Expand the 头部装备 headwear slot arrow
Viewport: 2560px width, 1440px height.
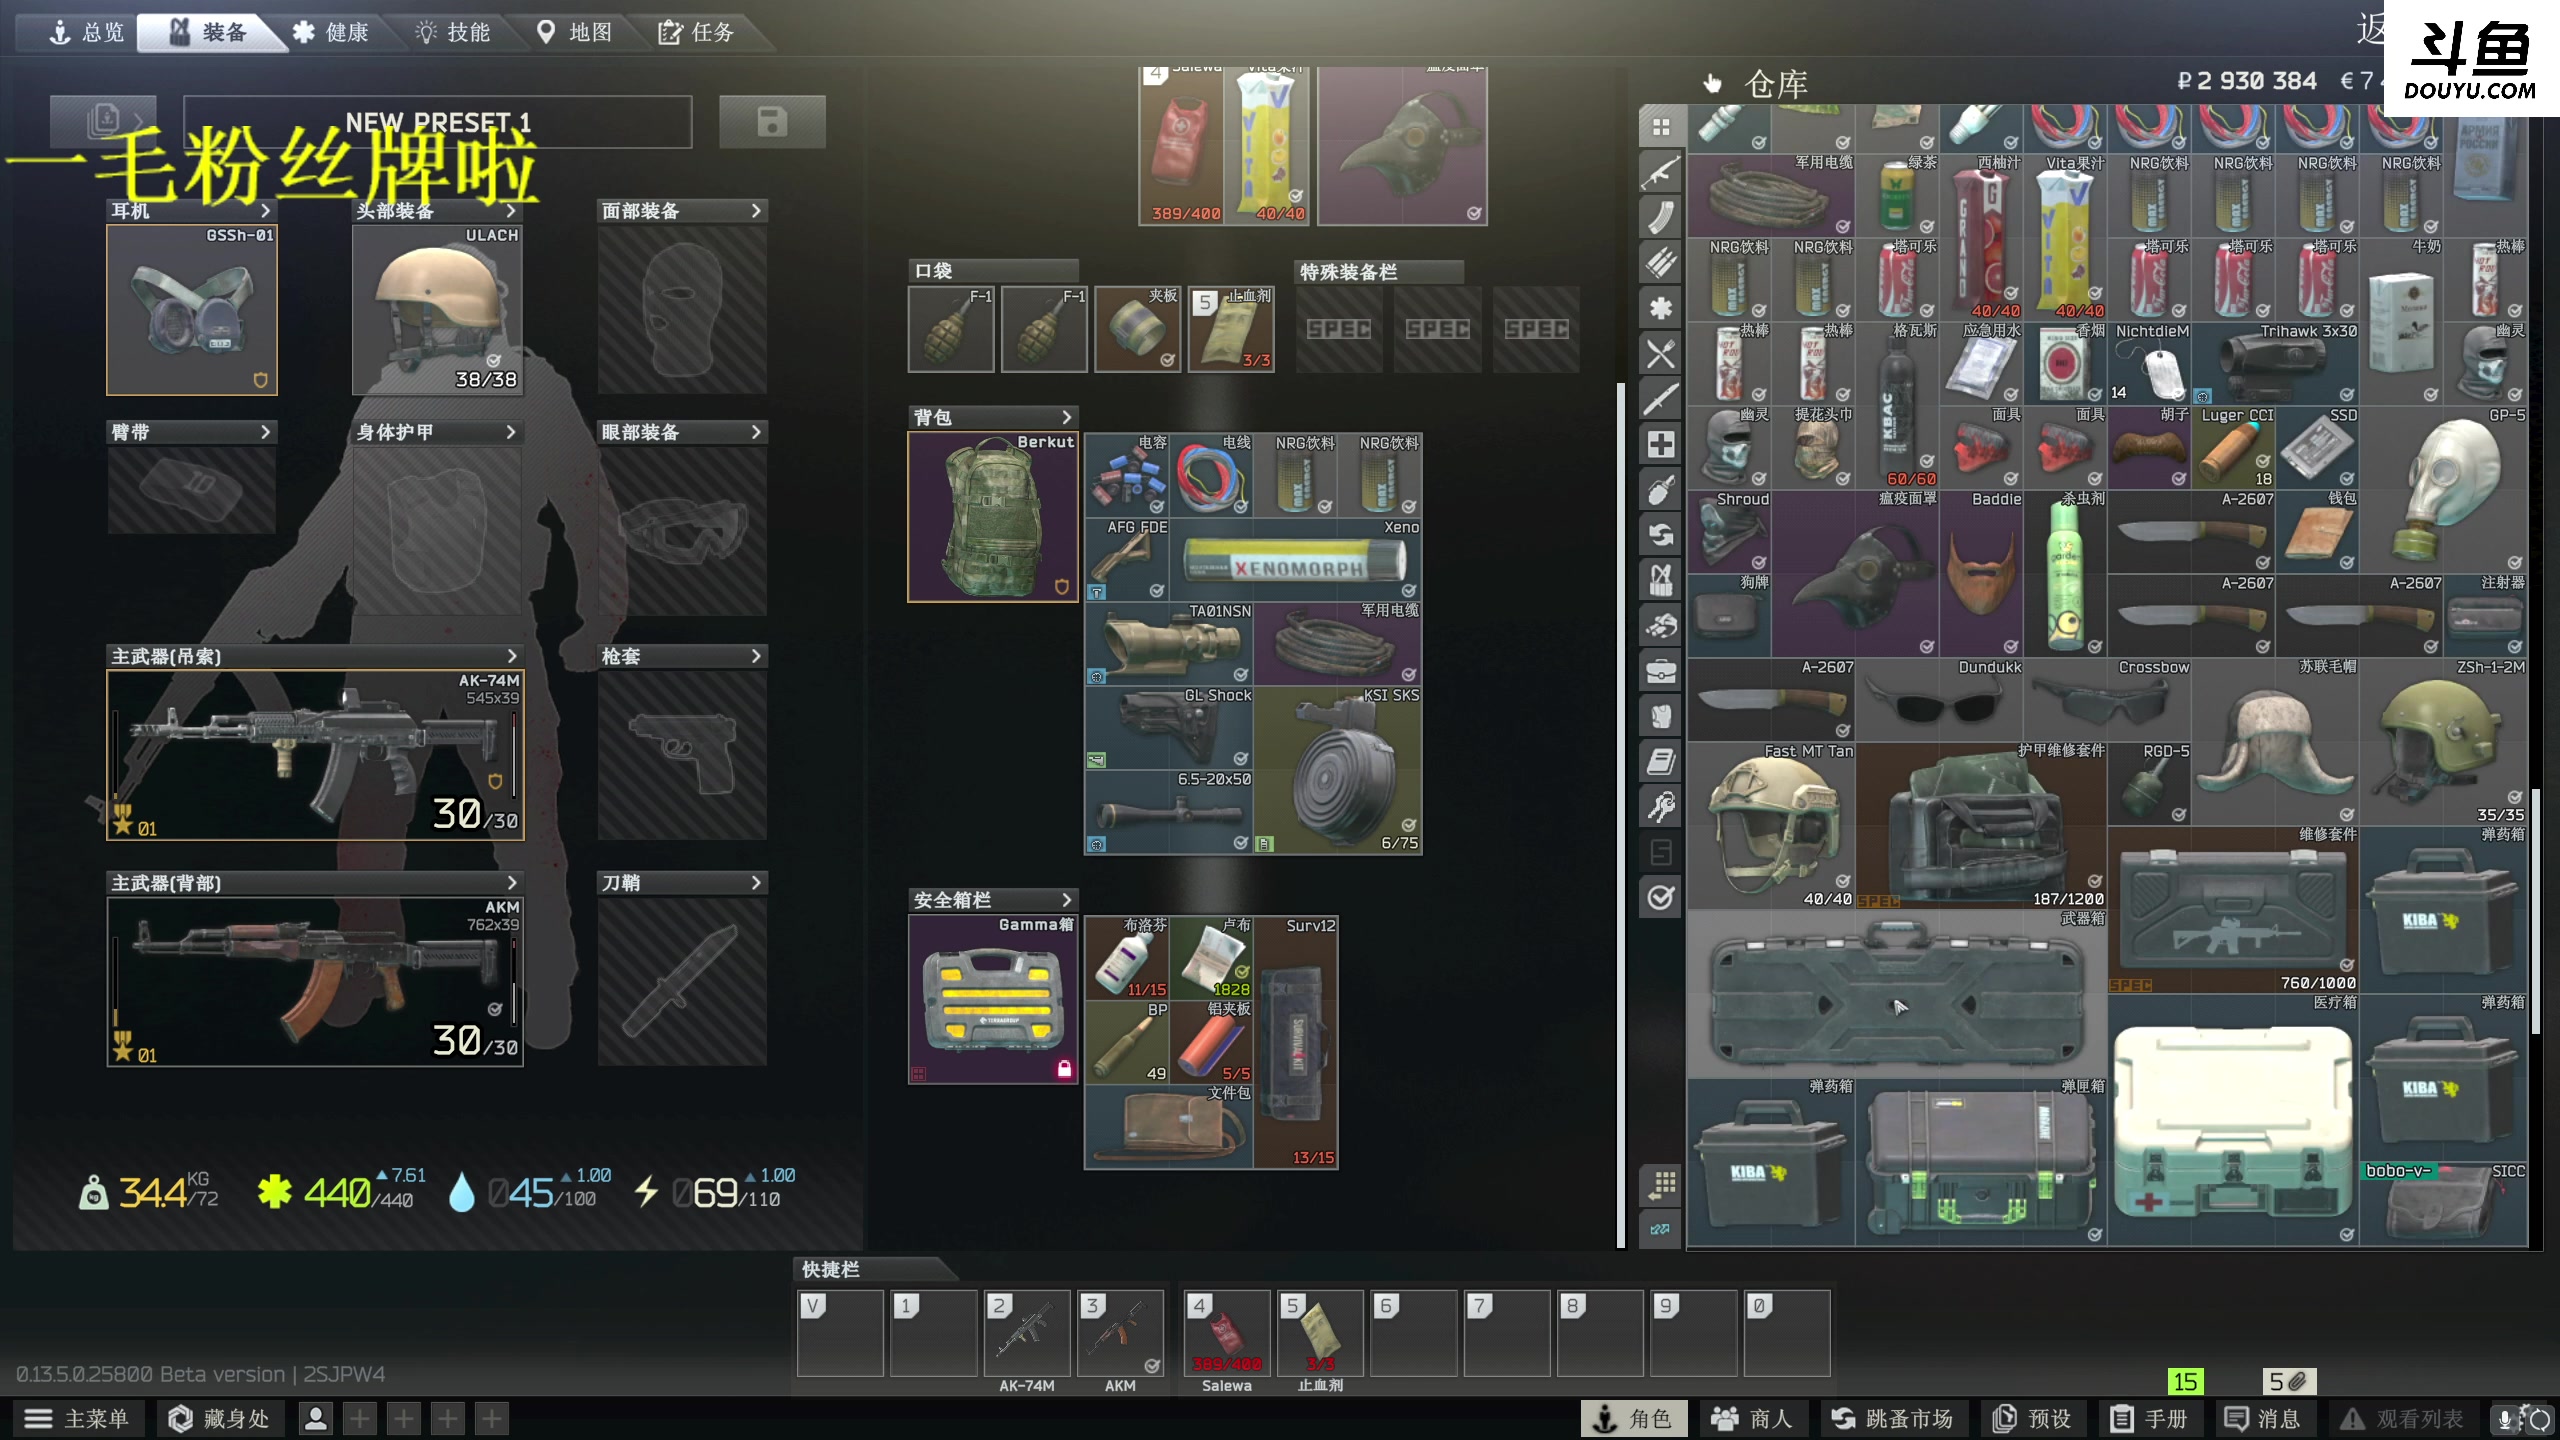(511, 210)
